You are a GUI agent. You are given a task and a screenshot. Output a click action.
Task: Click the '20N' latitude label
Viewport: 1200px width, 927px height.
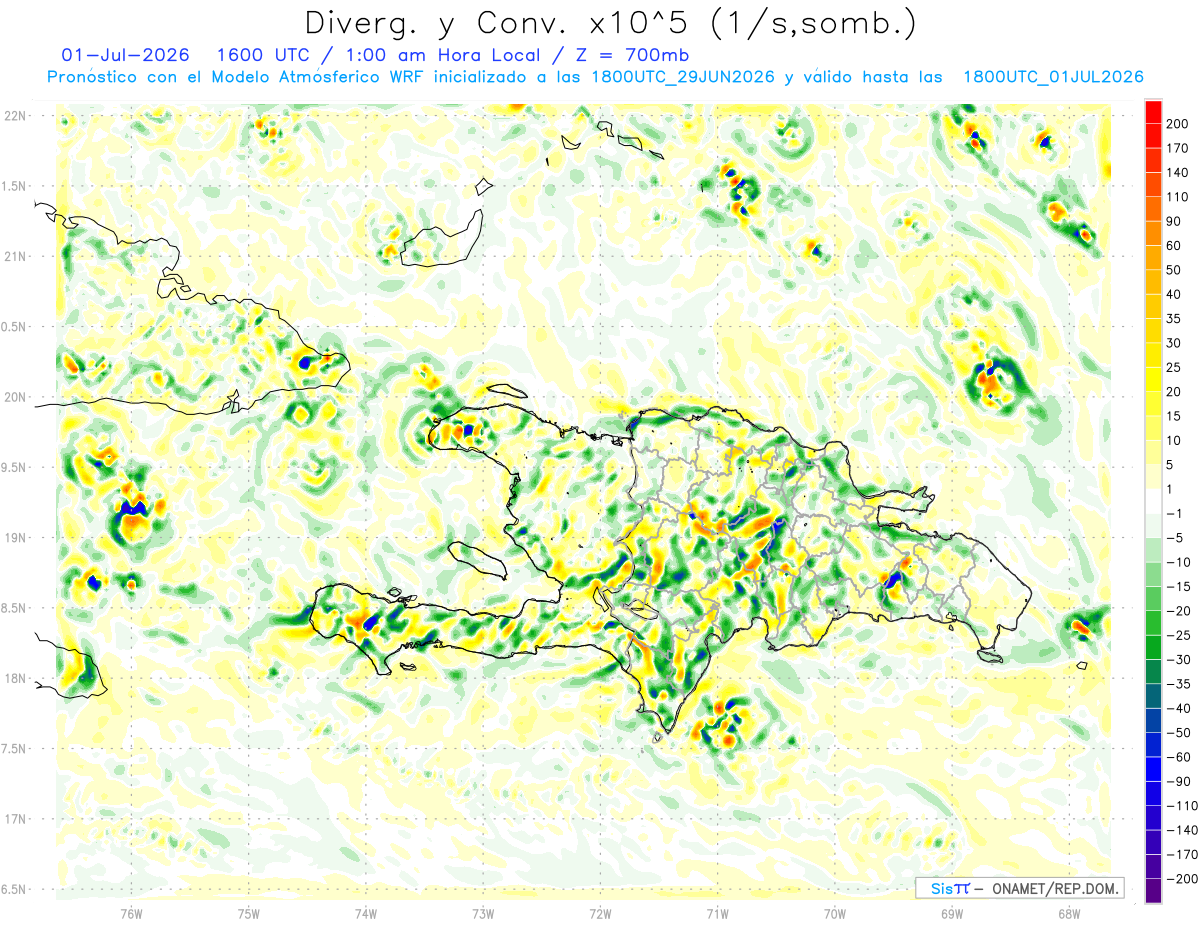[15, 397]
